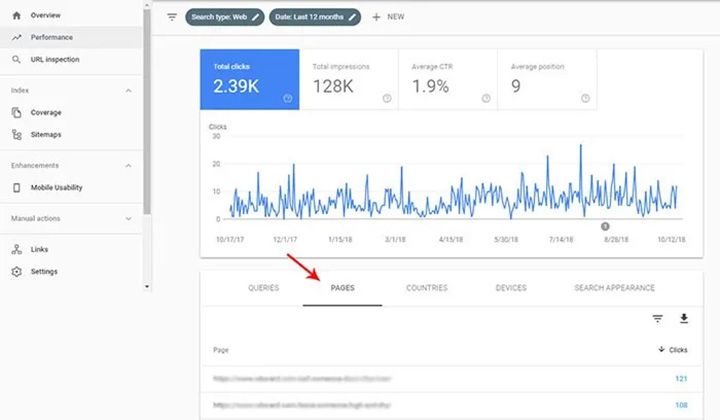
Task: Sort the table by Clicks column
Action: 676,350
